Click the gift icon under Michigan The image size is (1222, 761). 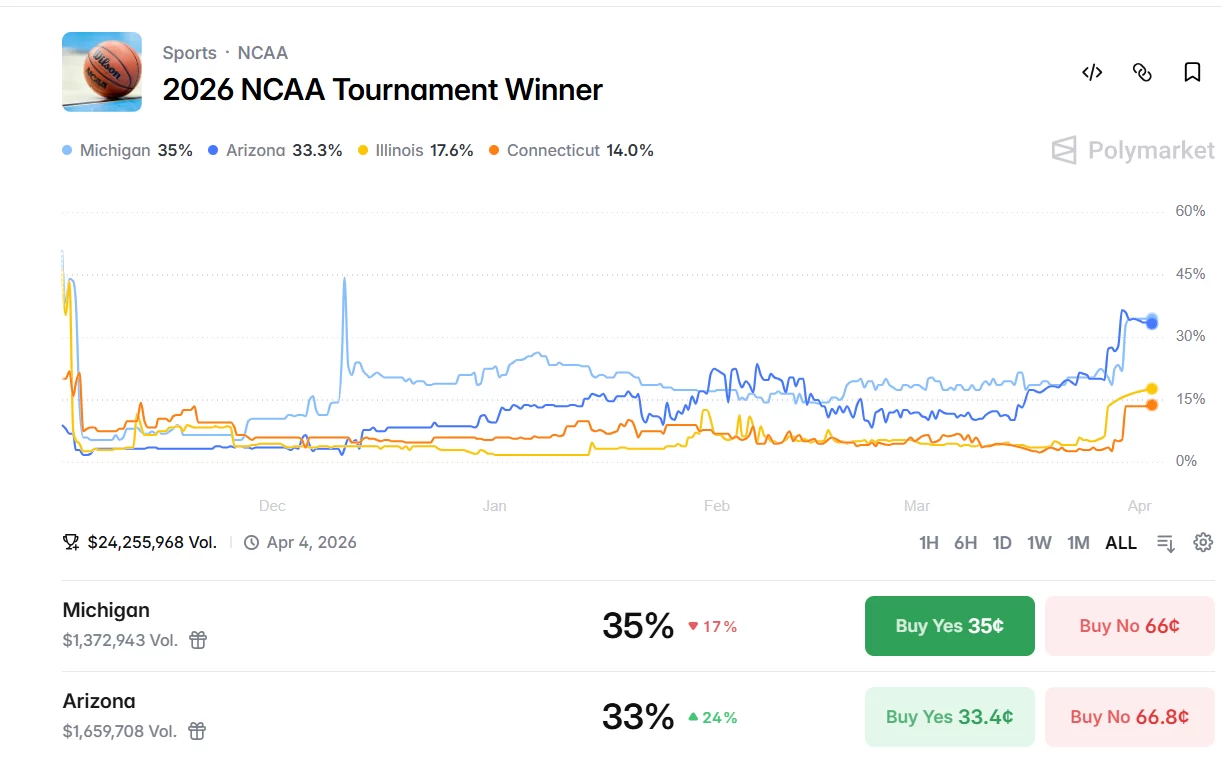coord(198,640)
